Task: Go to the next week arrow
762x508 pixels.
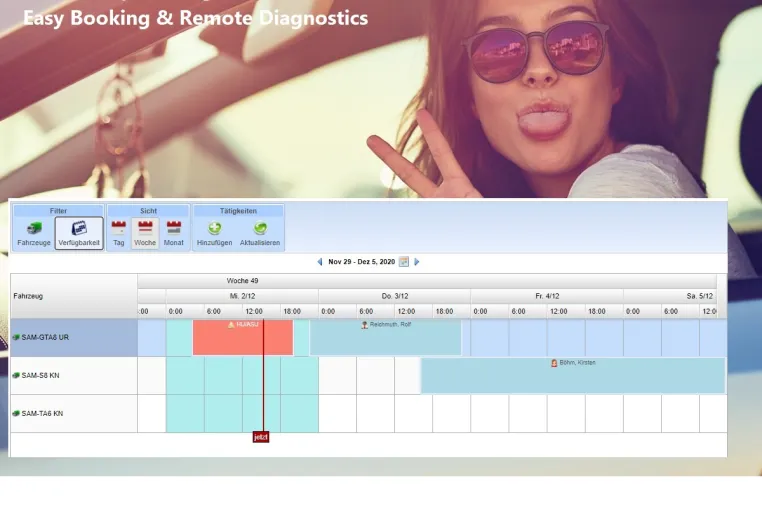Action: click(416, 262)
